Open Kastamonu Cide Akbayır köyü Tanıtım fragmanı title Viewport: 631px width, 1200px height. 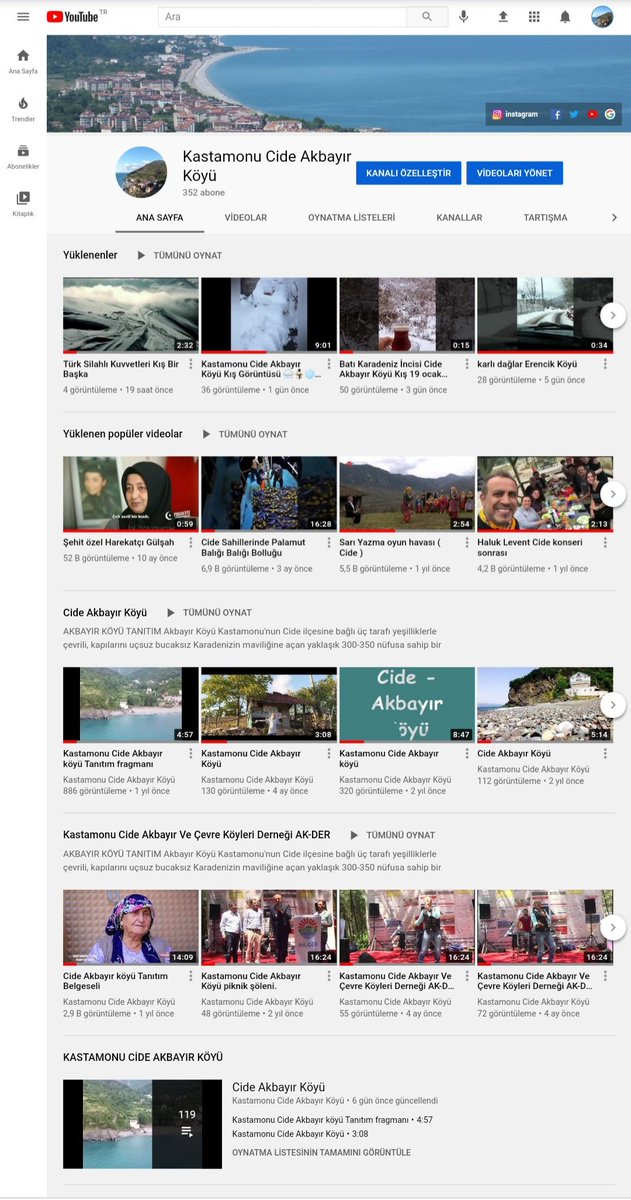point(112,759)
